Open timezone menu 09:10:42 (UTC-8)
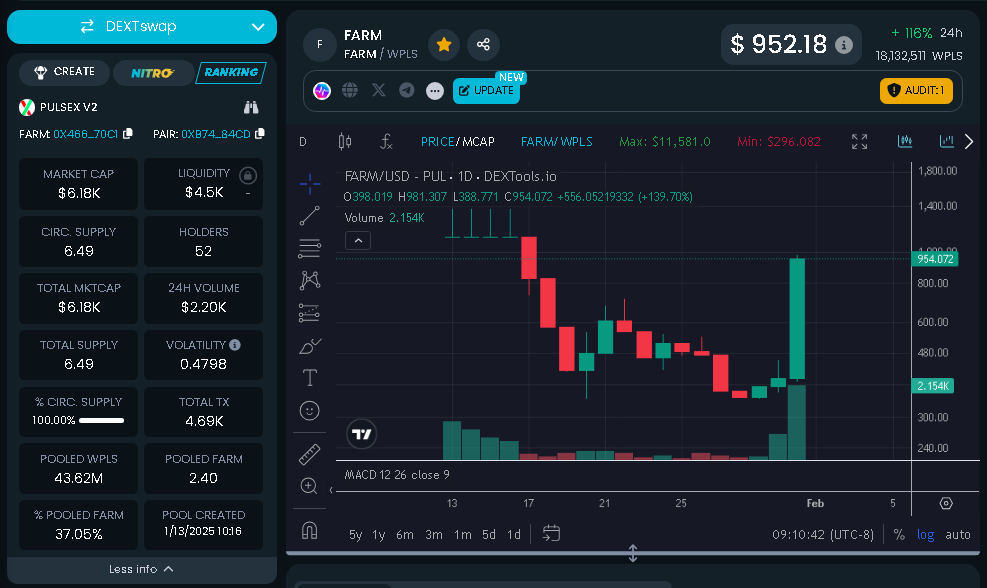 click(x=823, y=534)
